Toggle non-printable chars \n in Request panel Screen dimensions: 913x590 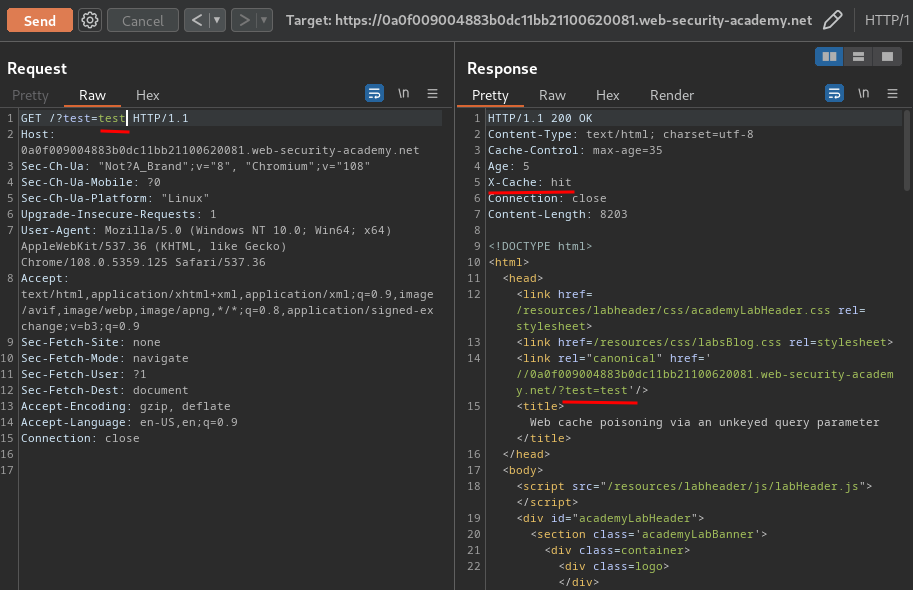[x=404, y=93]
